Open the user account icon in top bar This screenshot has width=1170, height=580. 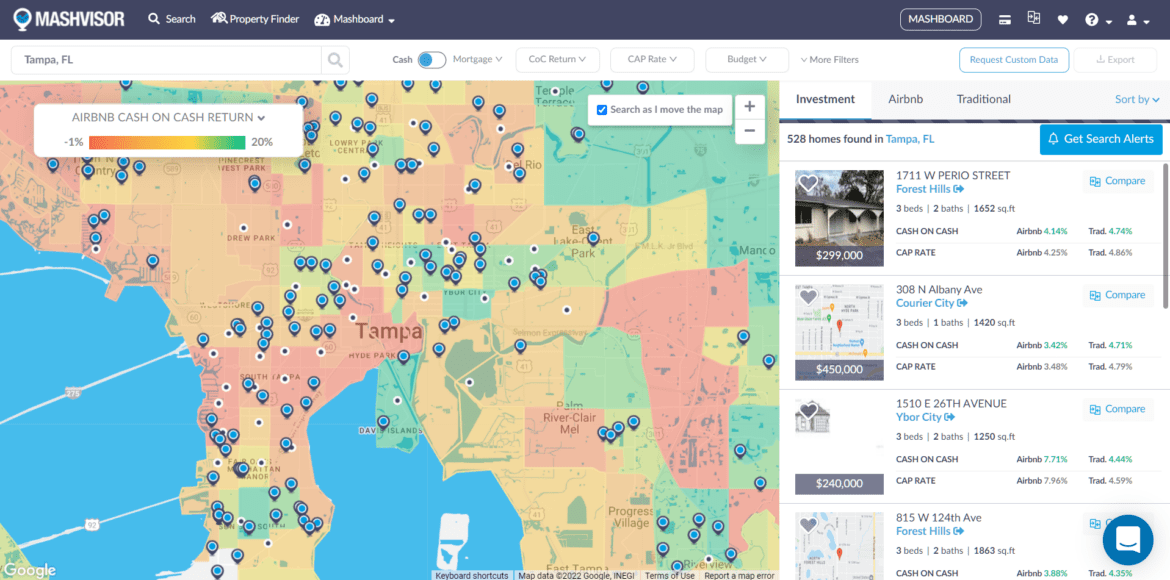coord(1132,19)
